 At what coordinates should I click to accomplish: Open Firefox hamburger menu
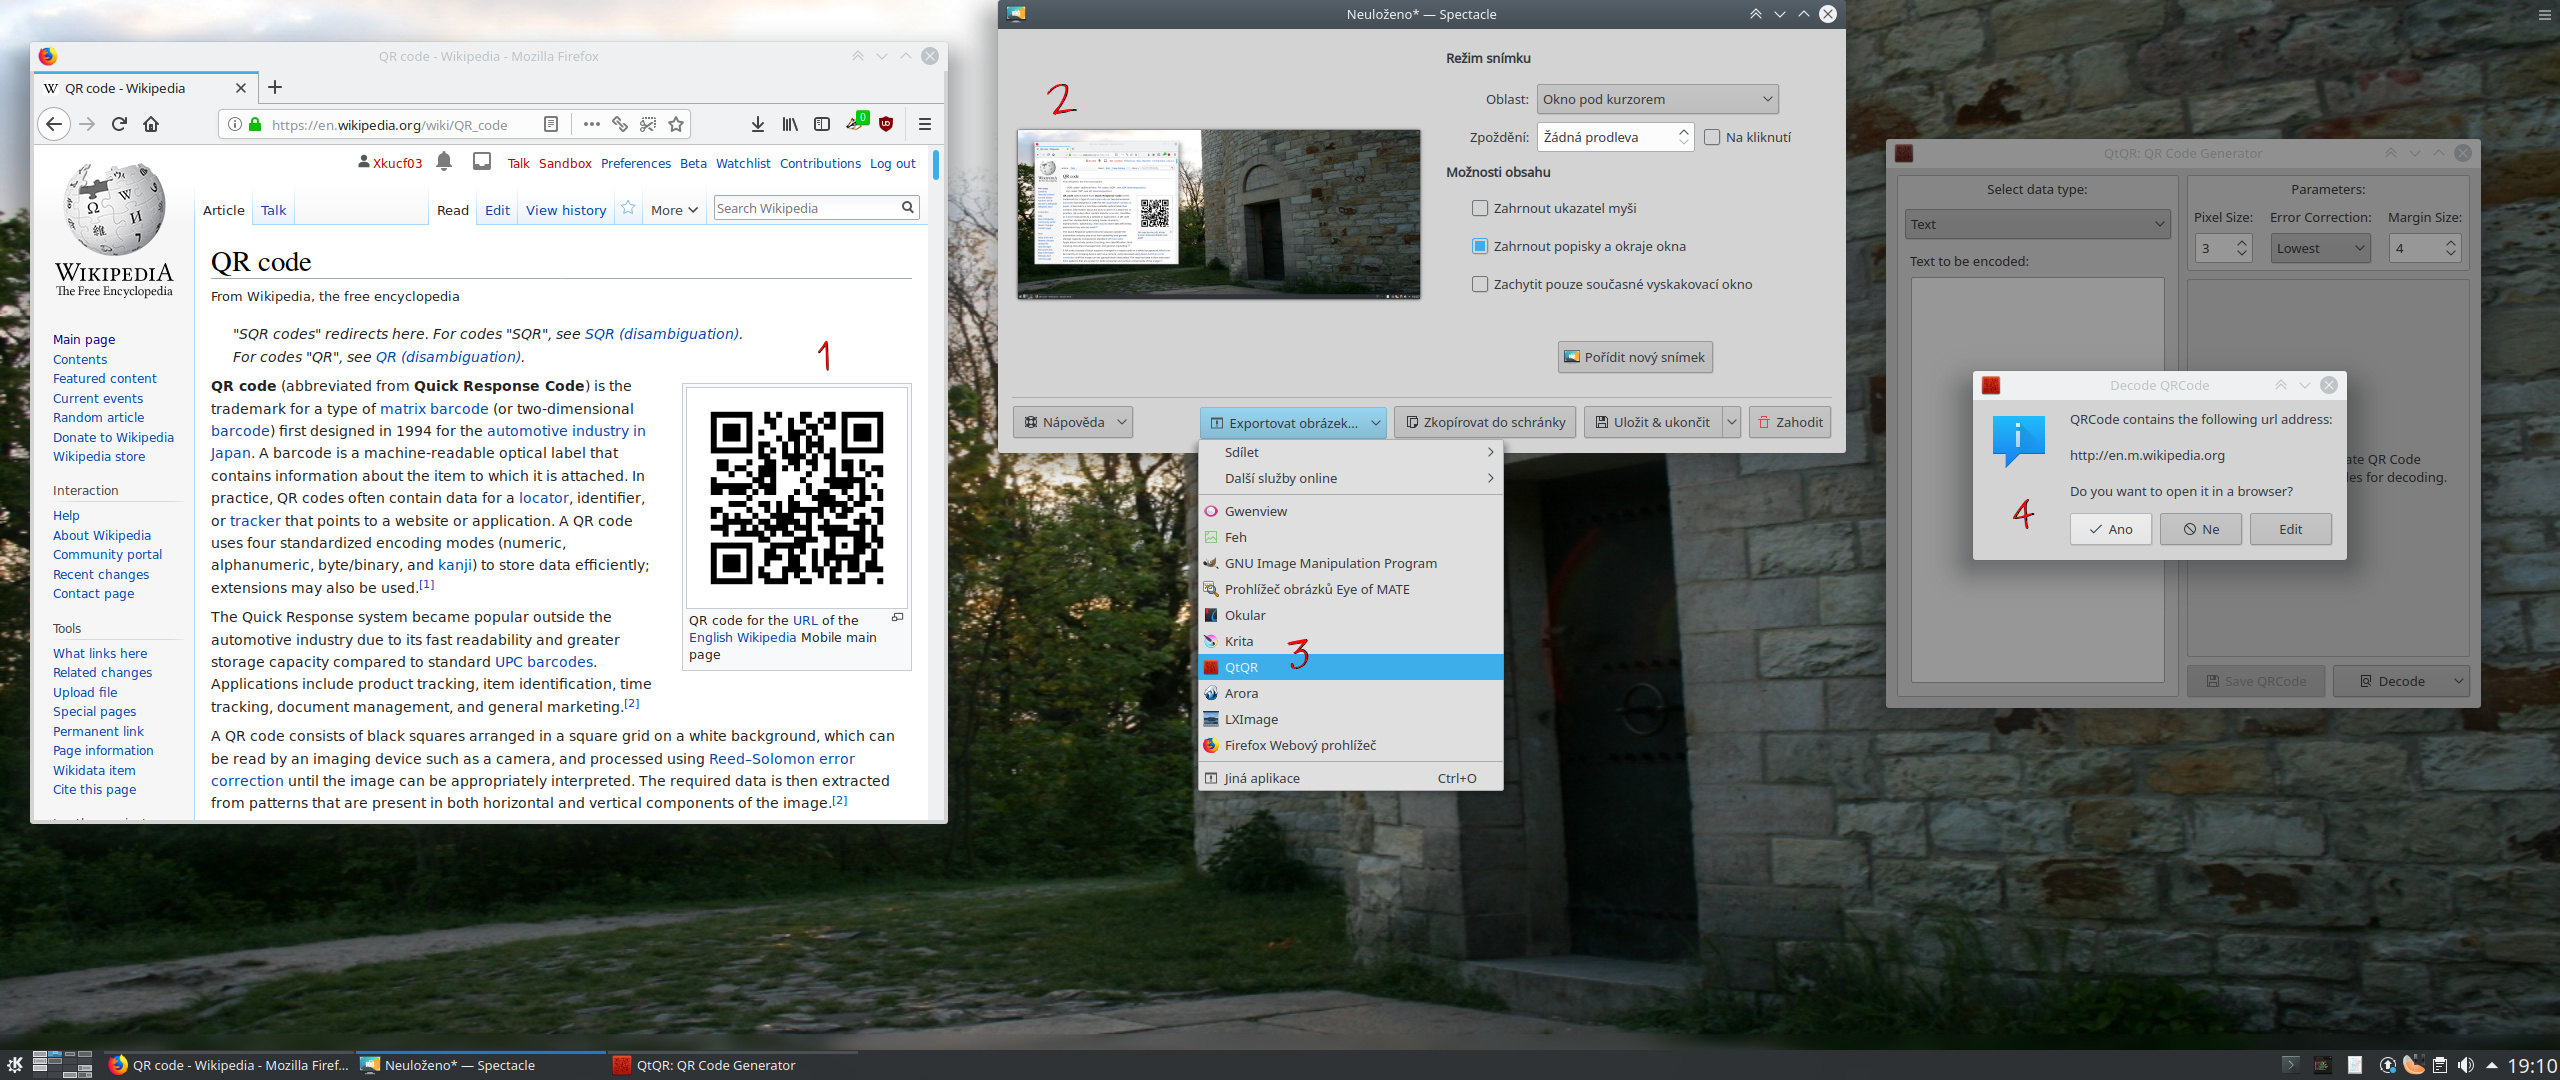pyautogui.click(x=925, y=124)
